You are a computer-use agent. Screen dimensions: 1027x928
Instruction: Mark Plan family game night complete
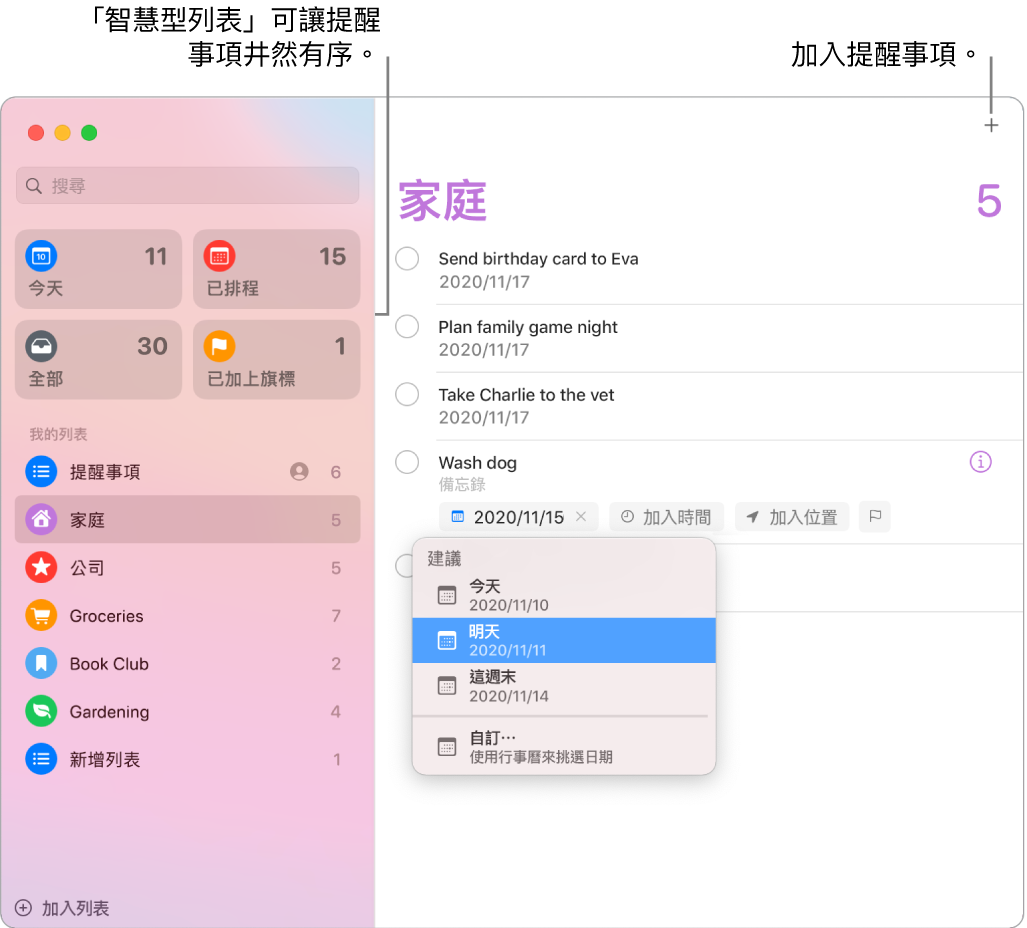(x=407, y=326)
